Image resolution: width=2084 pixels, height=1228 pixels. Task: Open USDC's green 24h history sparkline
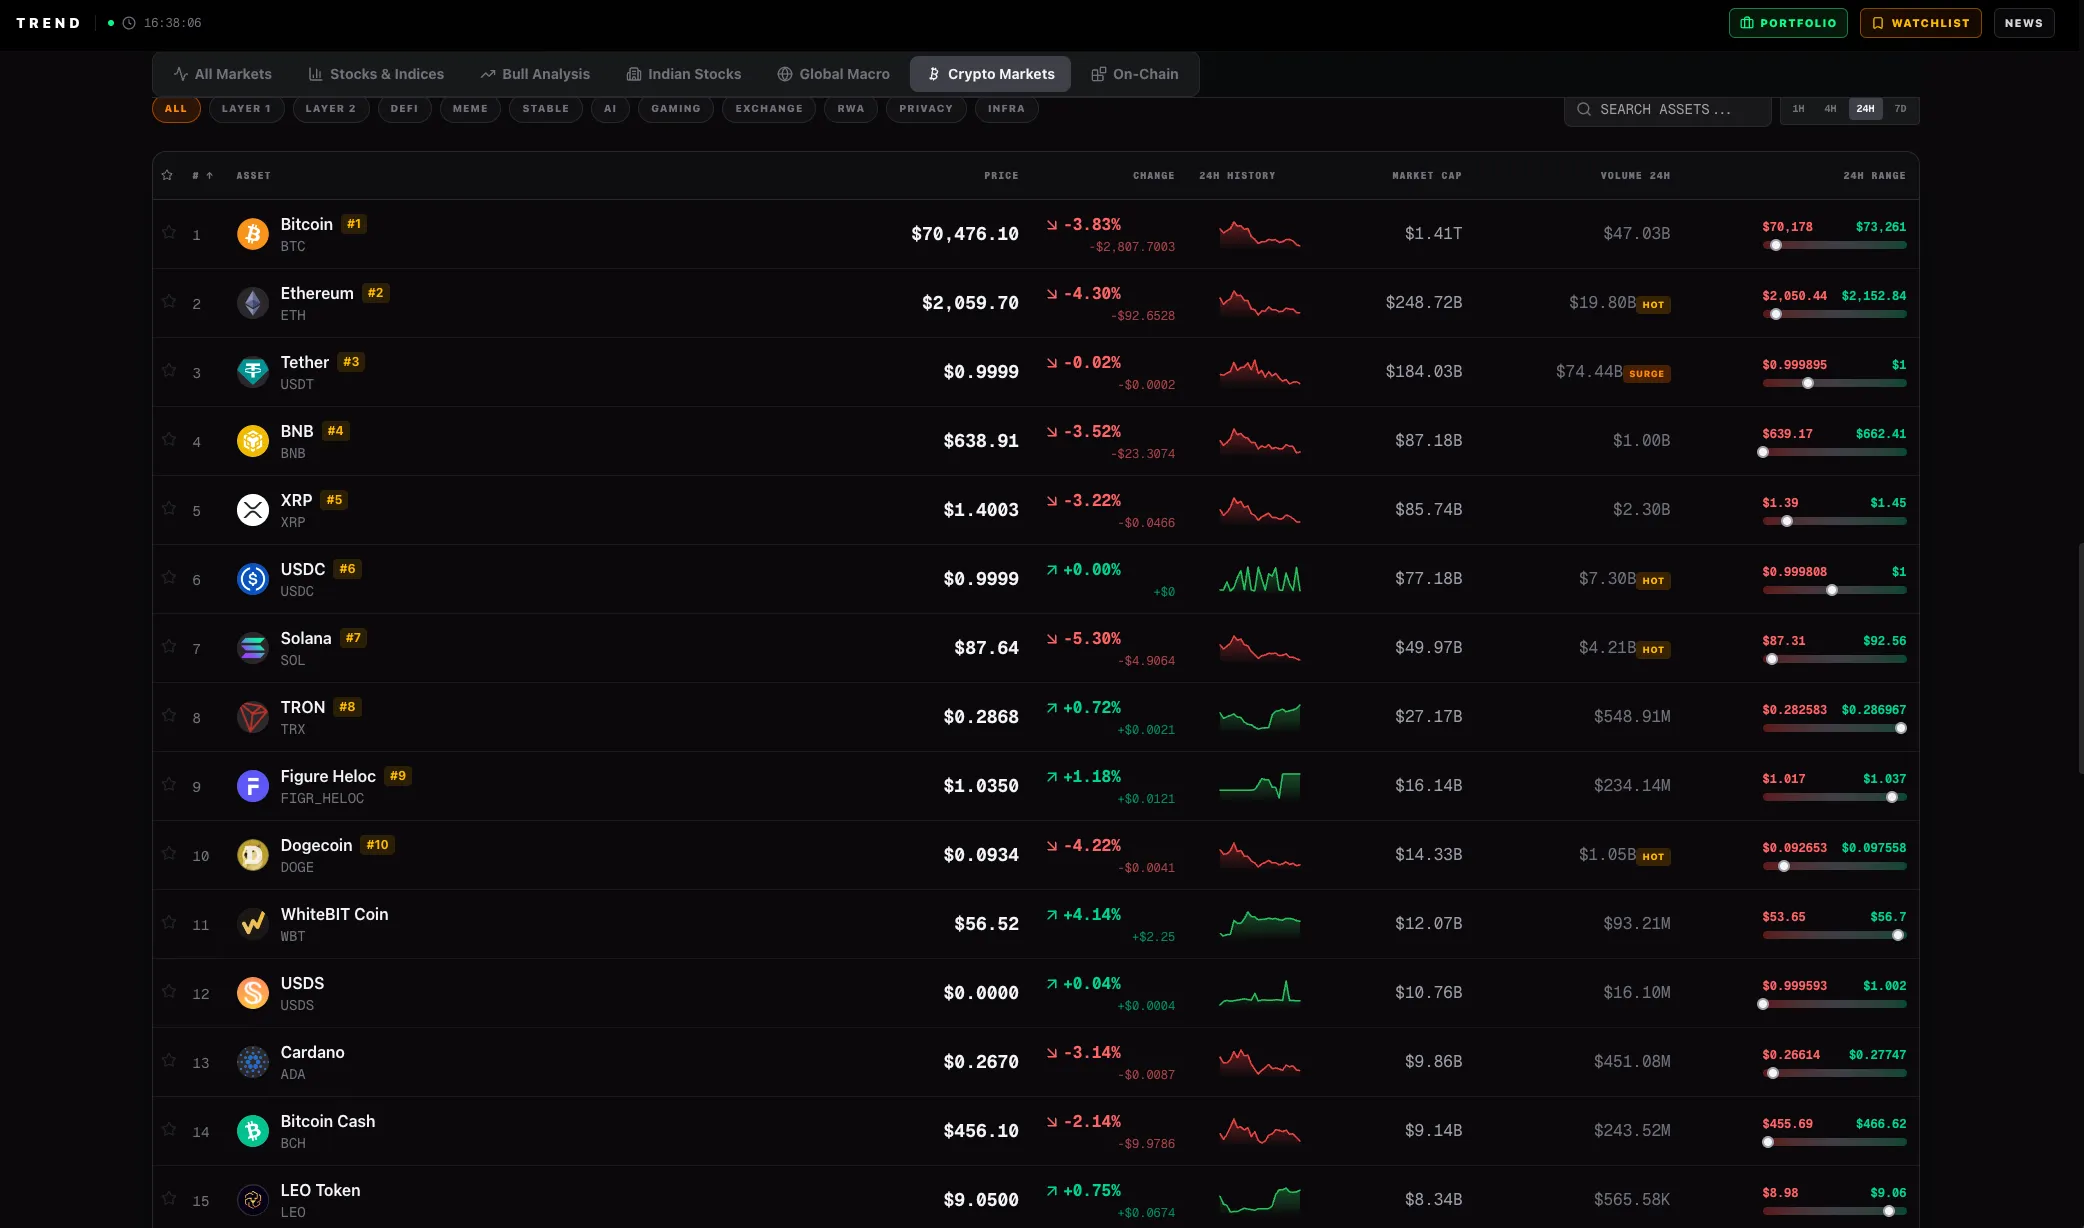1260,579
